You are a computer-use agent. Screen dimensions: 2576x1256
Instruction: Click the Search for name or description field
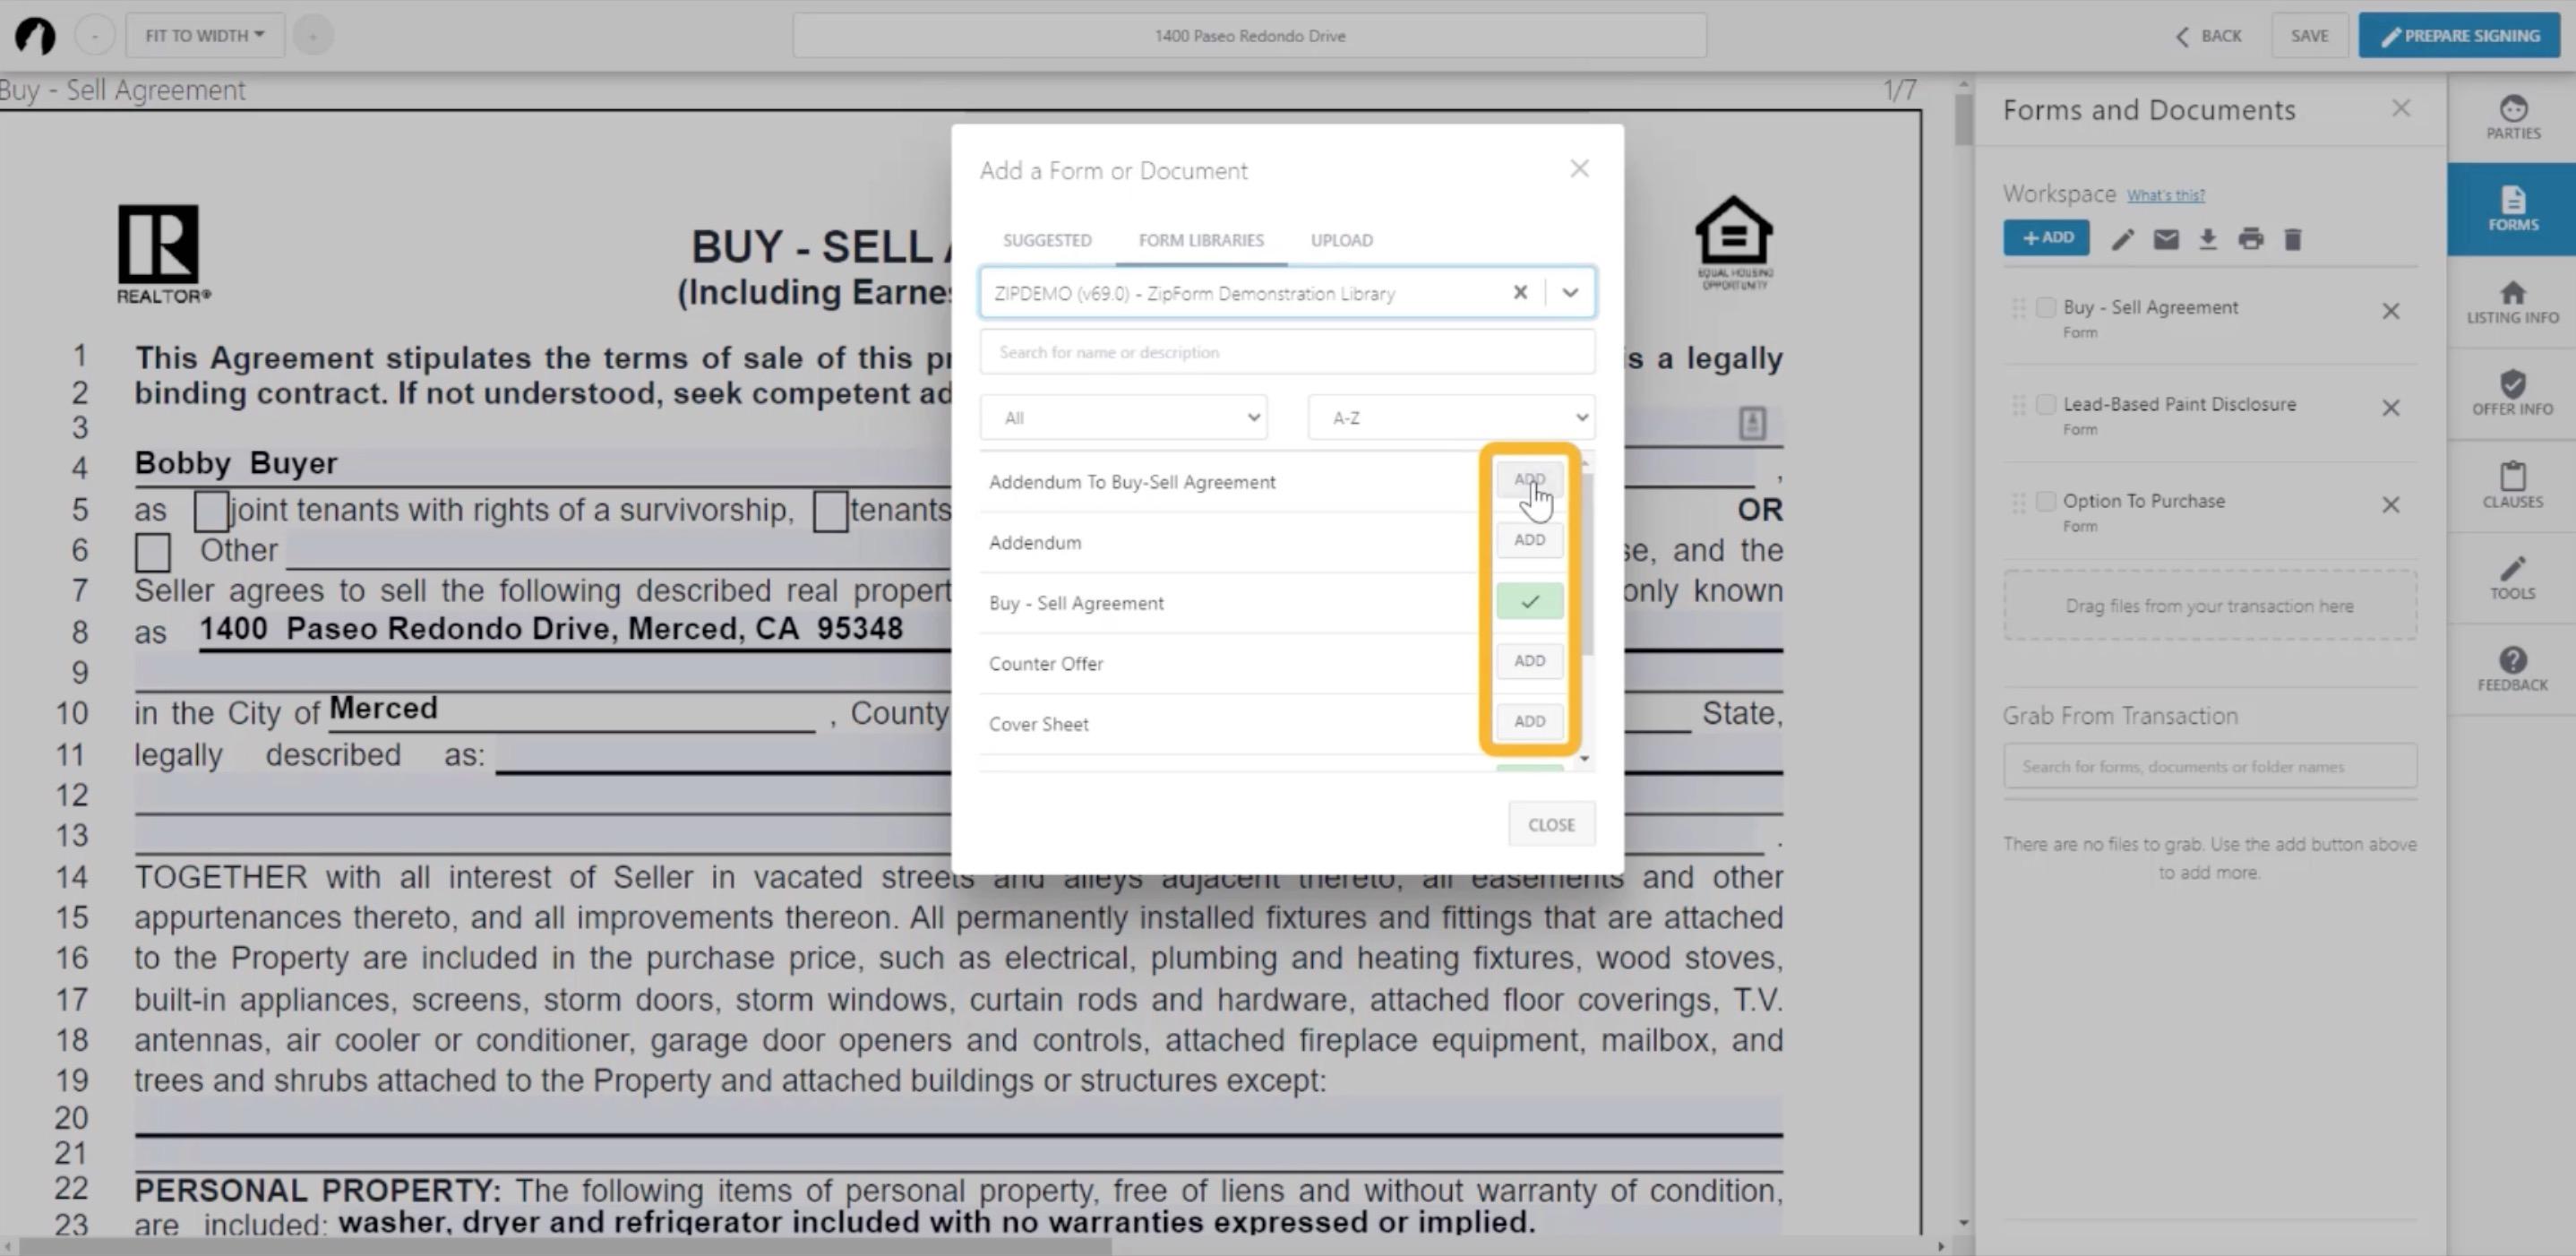coord(1286,352)
